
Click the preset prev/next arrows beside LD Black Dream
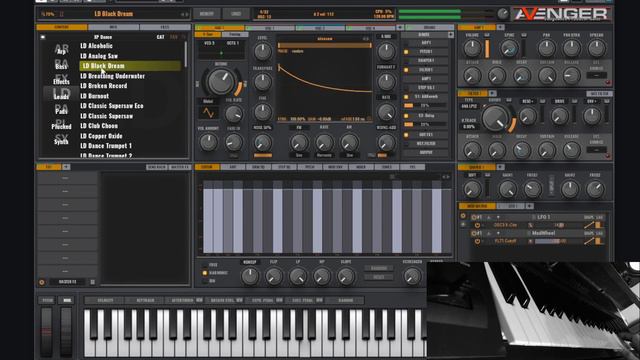click(x=184, y=14)
